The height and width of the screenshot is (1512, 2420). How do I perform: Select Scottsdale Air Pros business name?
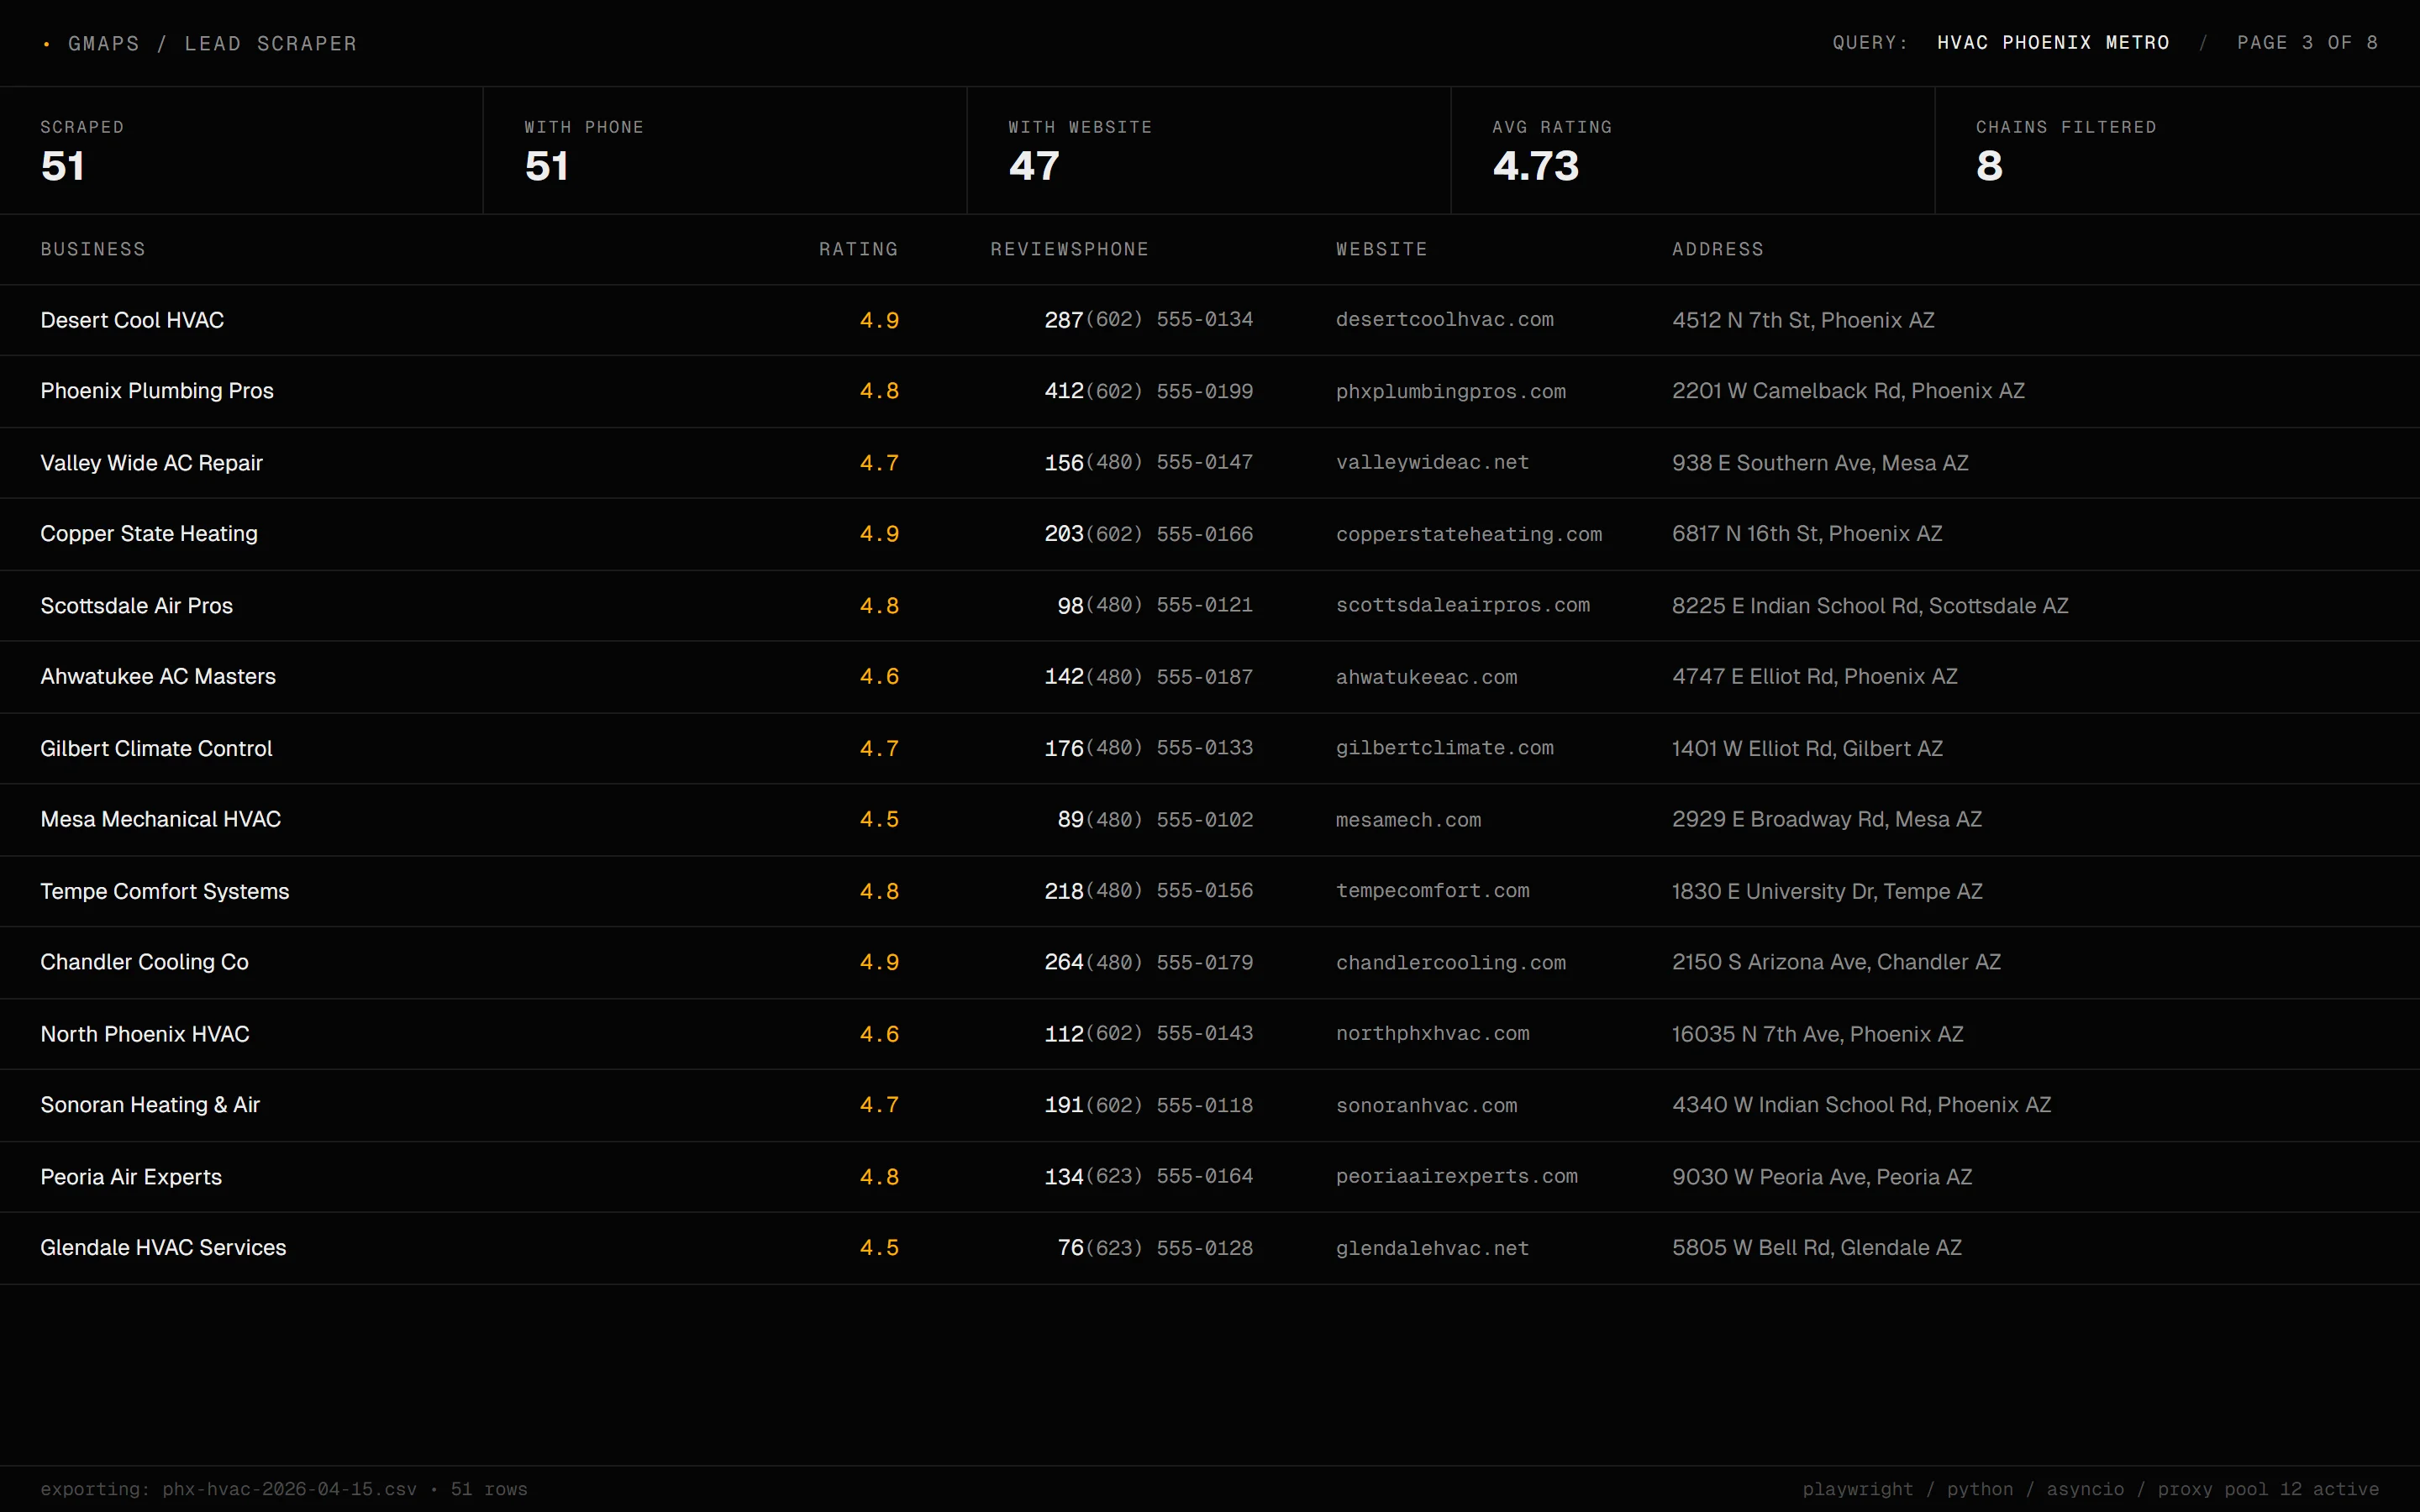(x=136, y=606)
